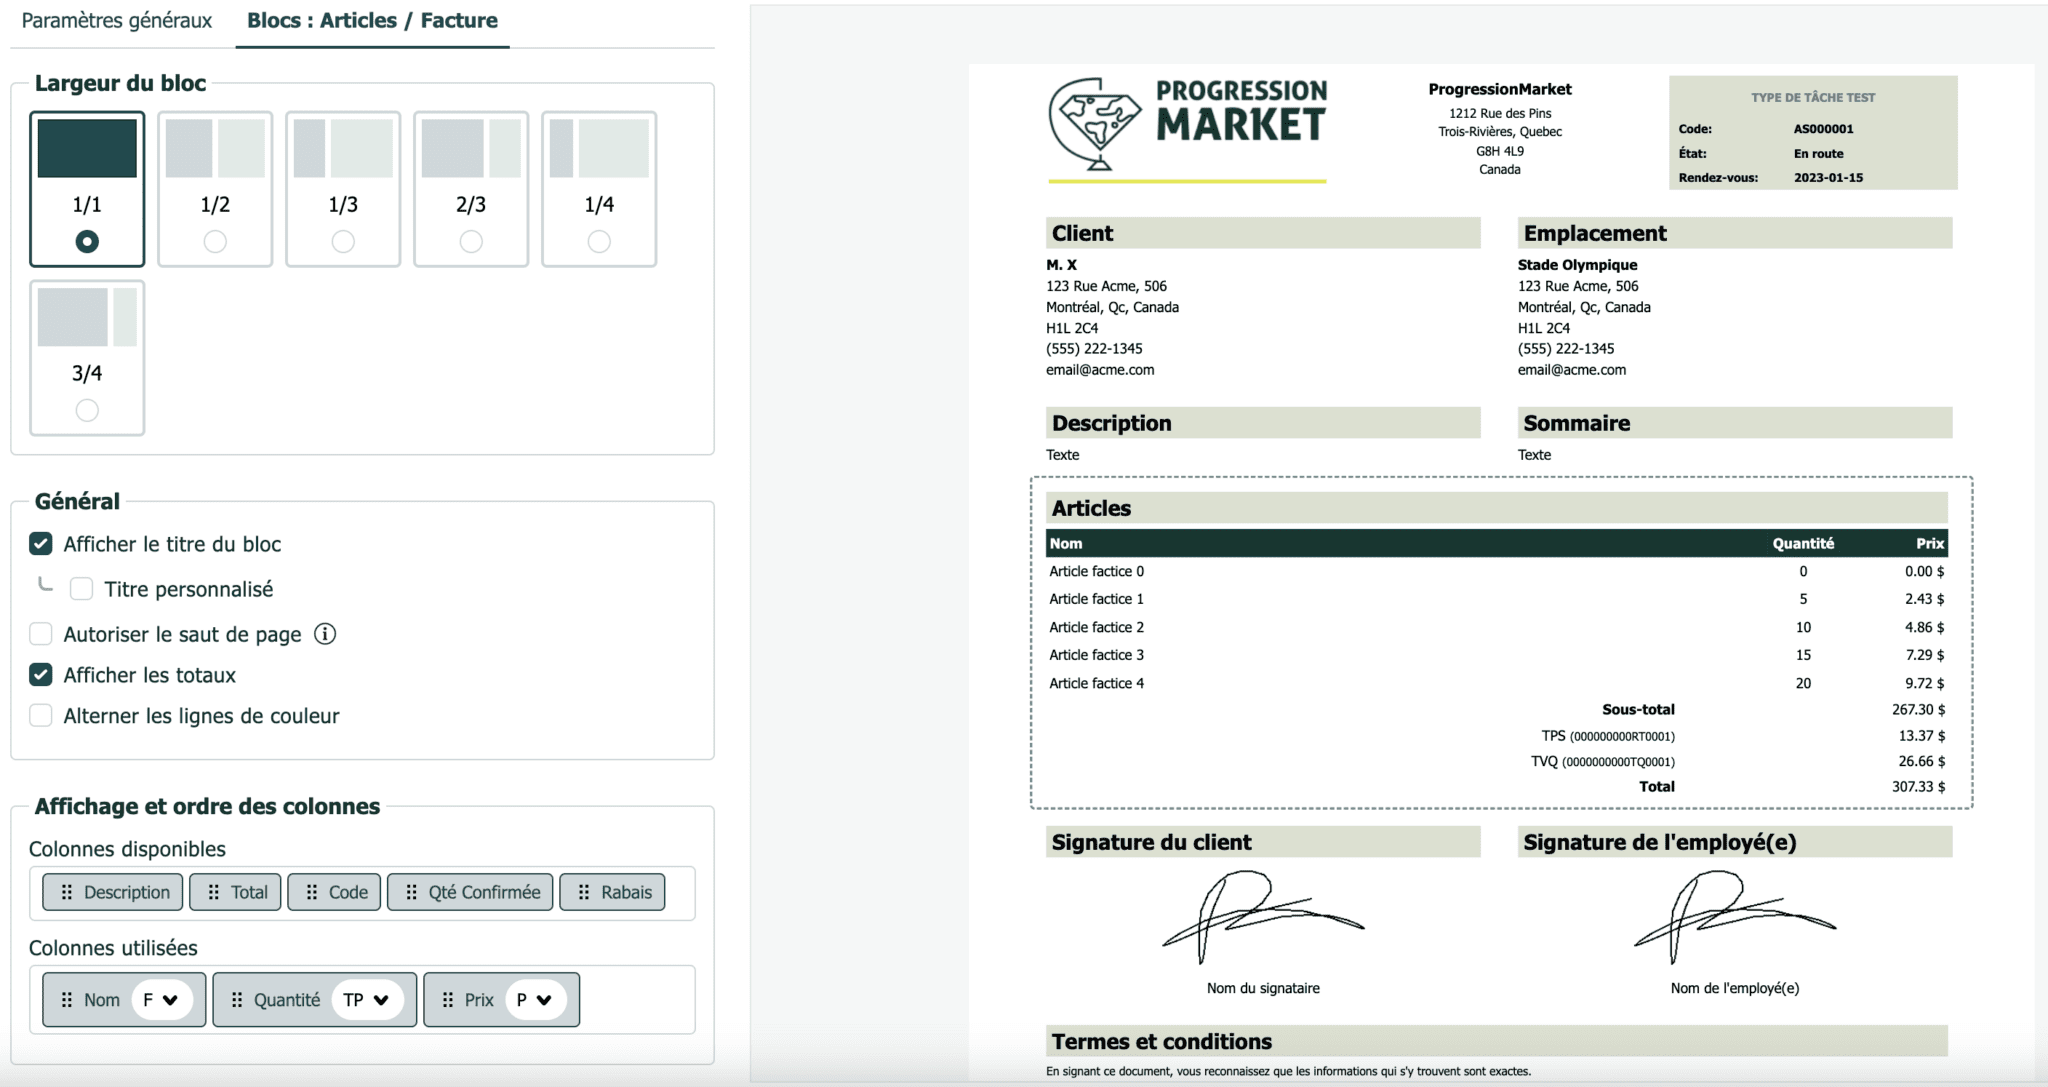This screenshot has height=1087, width=2048.
Task: Open the F dropdown on the Nom column
Action: [x=161, y=1000]
